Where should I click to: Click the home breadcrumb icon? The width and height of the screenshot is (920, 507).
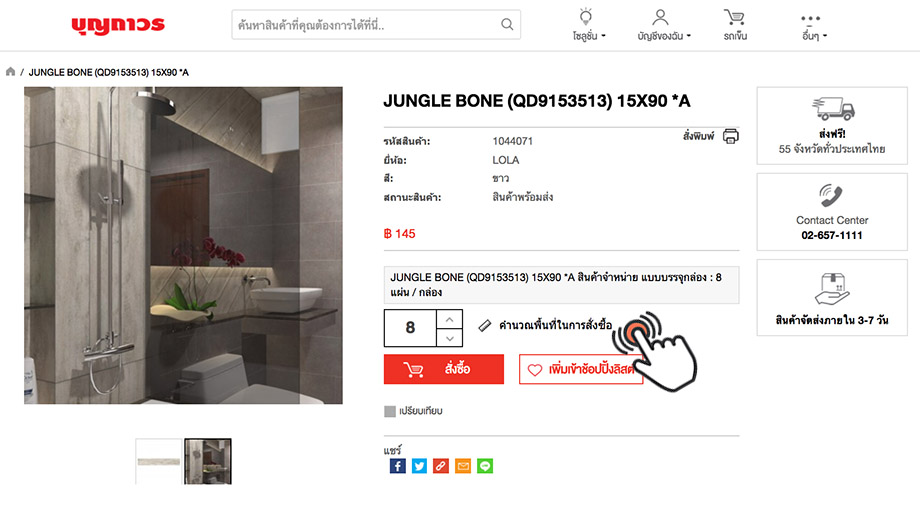10,72
